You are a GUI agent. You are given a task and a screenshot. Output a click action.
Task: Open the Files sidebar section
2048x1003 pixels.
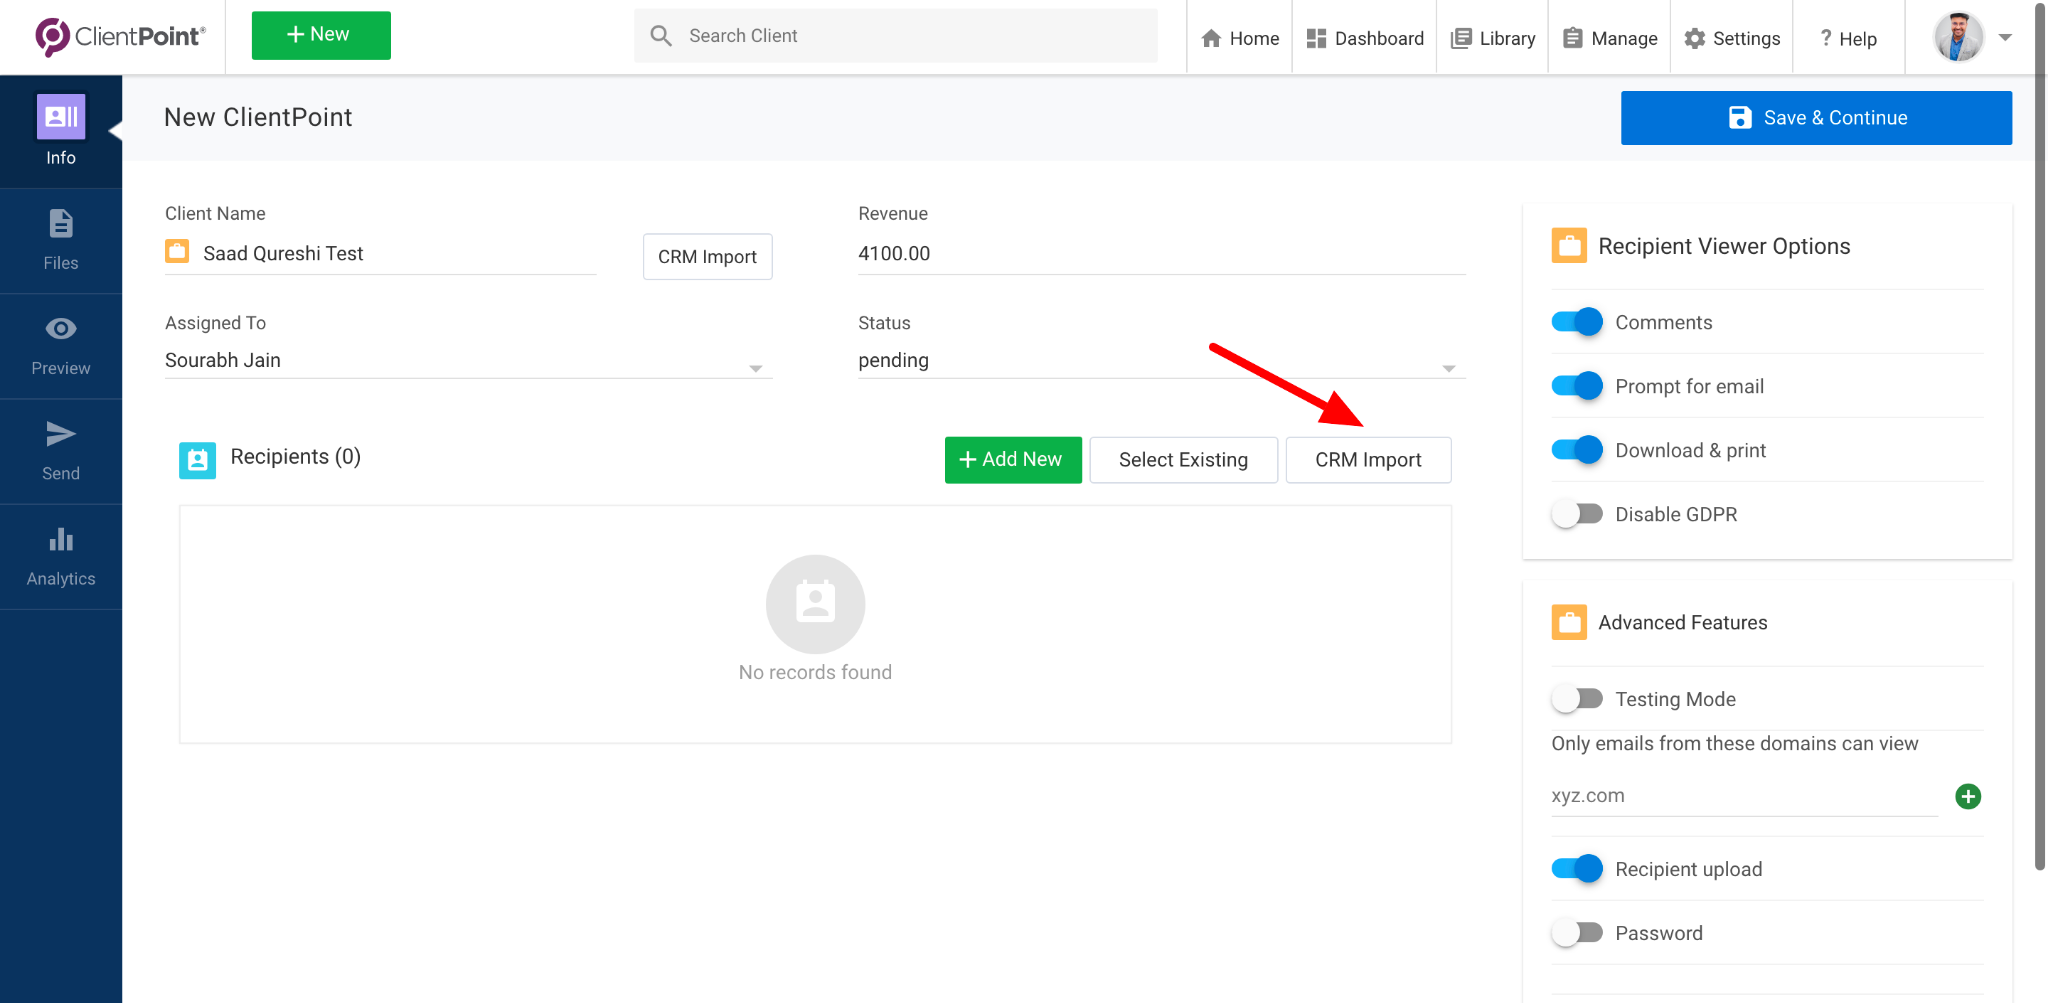[61, 240]
